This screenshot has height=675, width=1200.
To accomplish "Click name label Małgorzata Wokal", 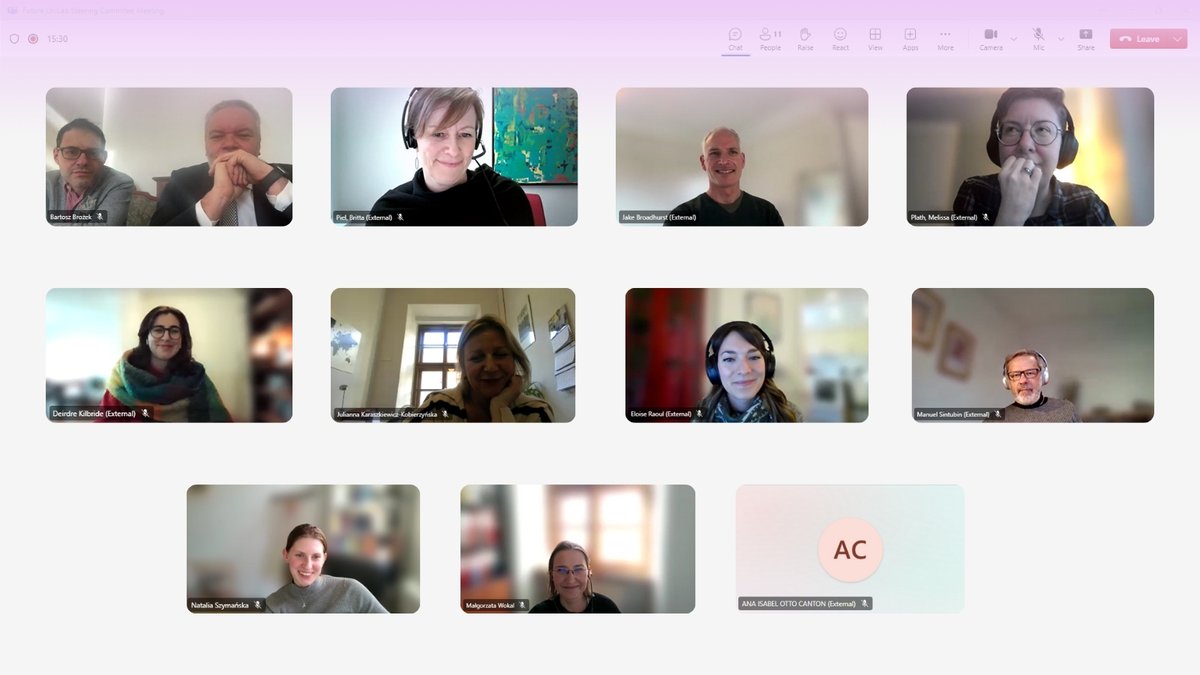I will (x=490, y=605).
